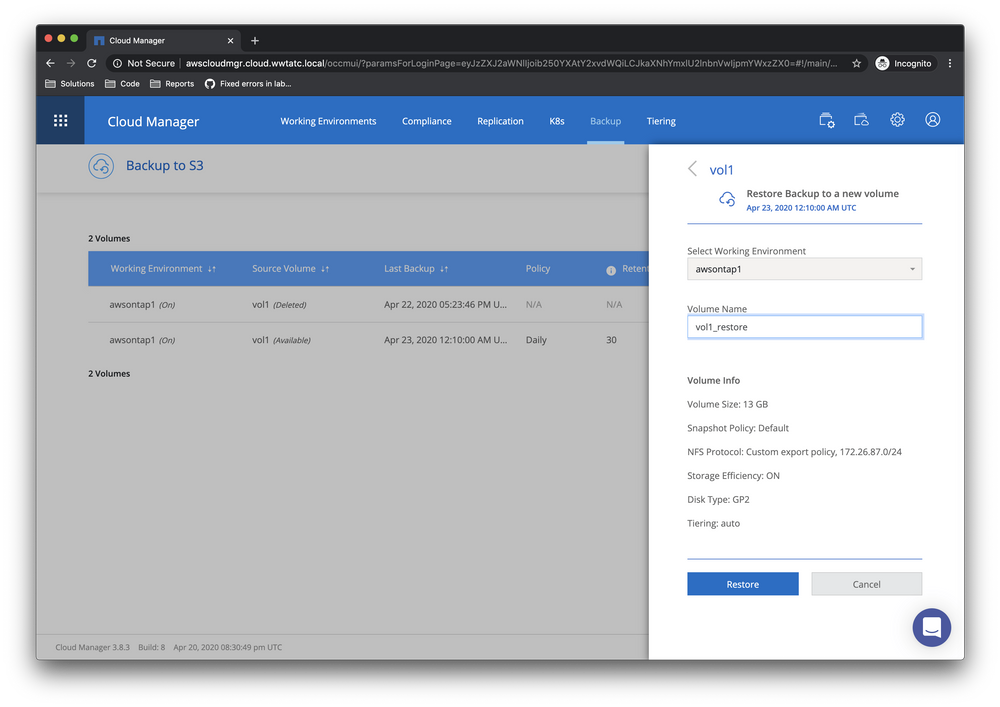The width and height of the screenshot is (1000, 707).
Task: Open Chrome three-dot menu
Action: (x=950, y=63)
